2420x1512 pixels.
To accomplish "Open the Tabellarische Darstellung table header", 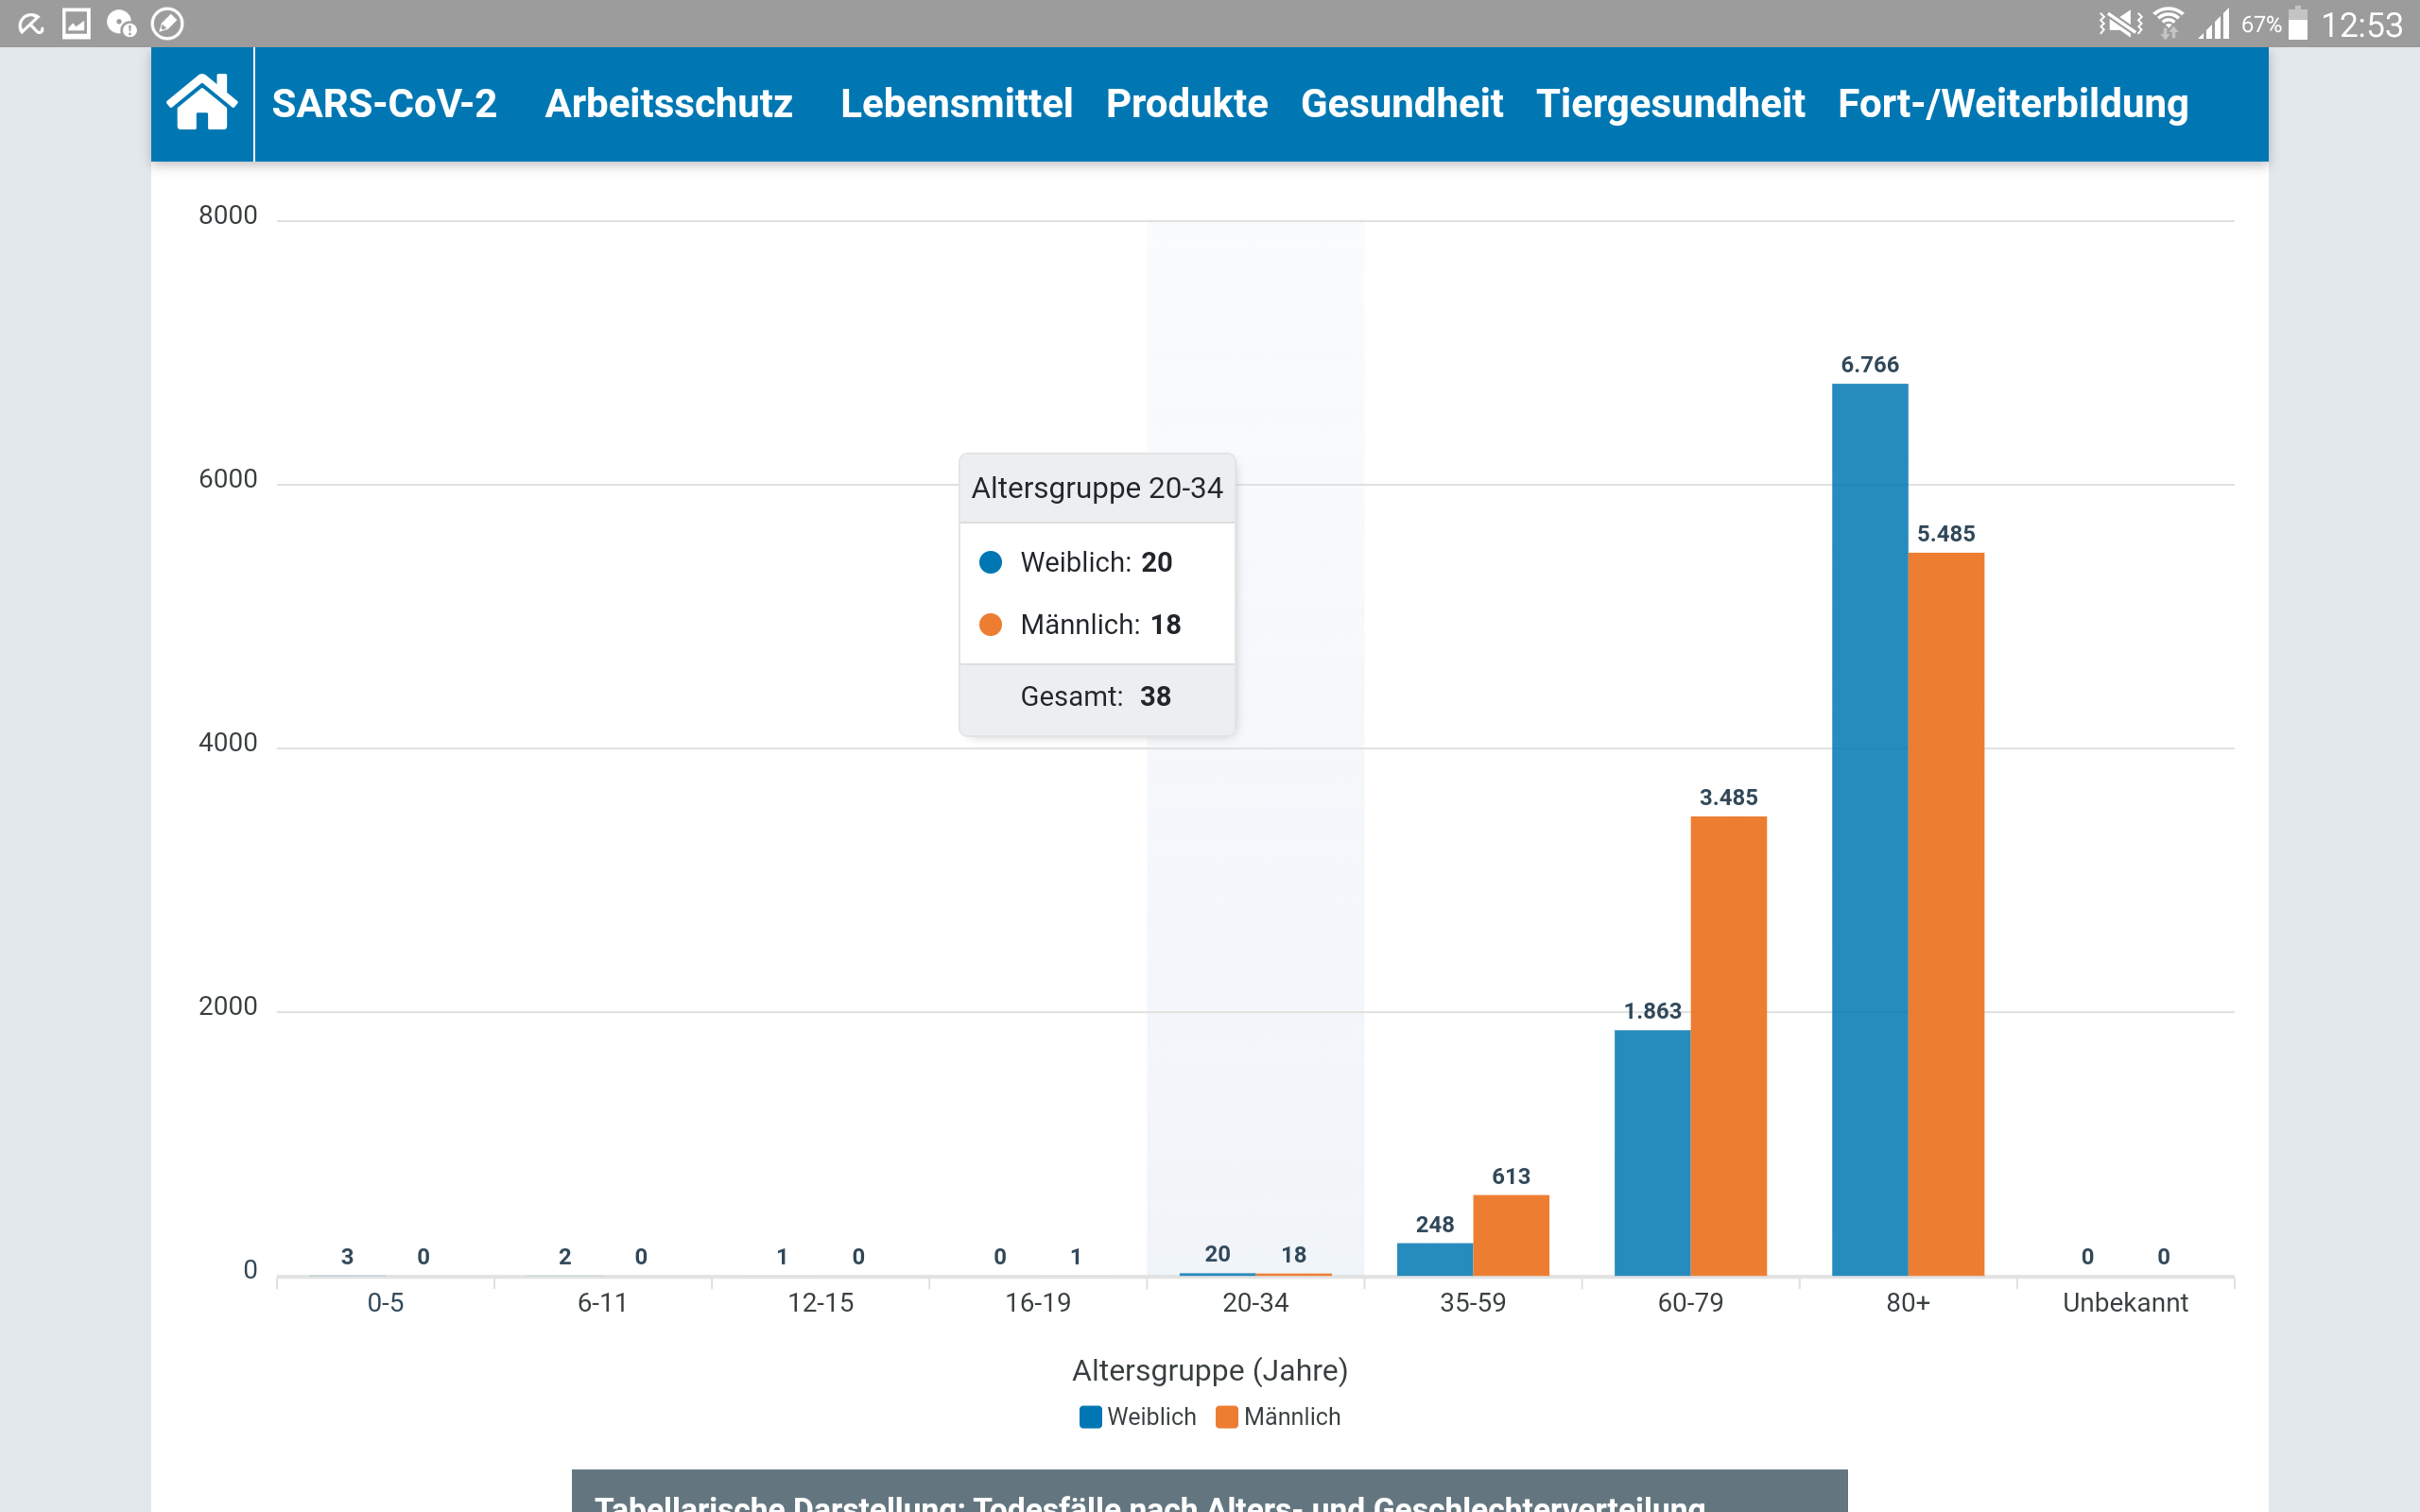I will [x=1209, y=1491].
